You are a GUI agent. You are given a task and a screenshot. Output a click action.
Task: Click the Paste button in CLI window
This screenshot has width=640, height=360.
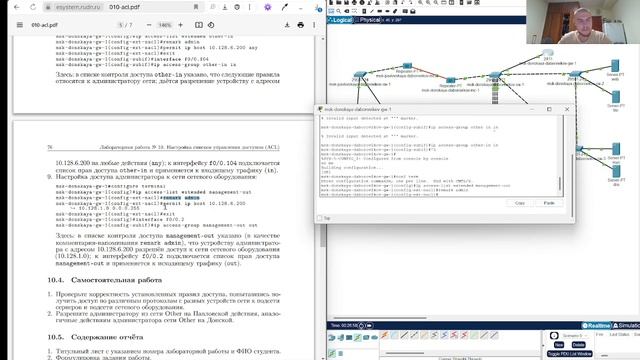point(549,203)
